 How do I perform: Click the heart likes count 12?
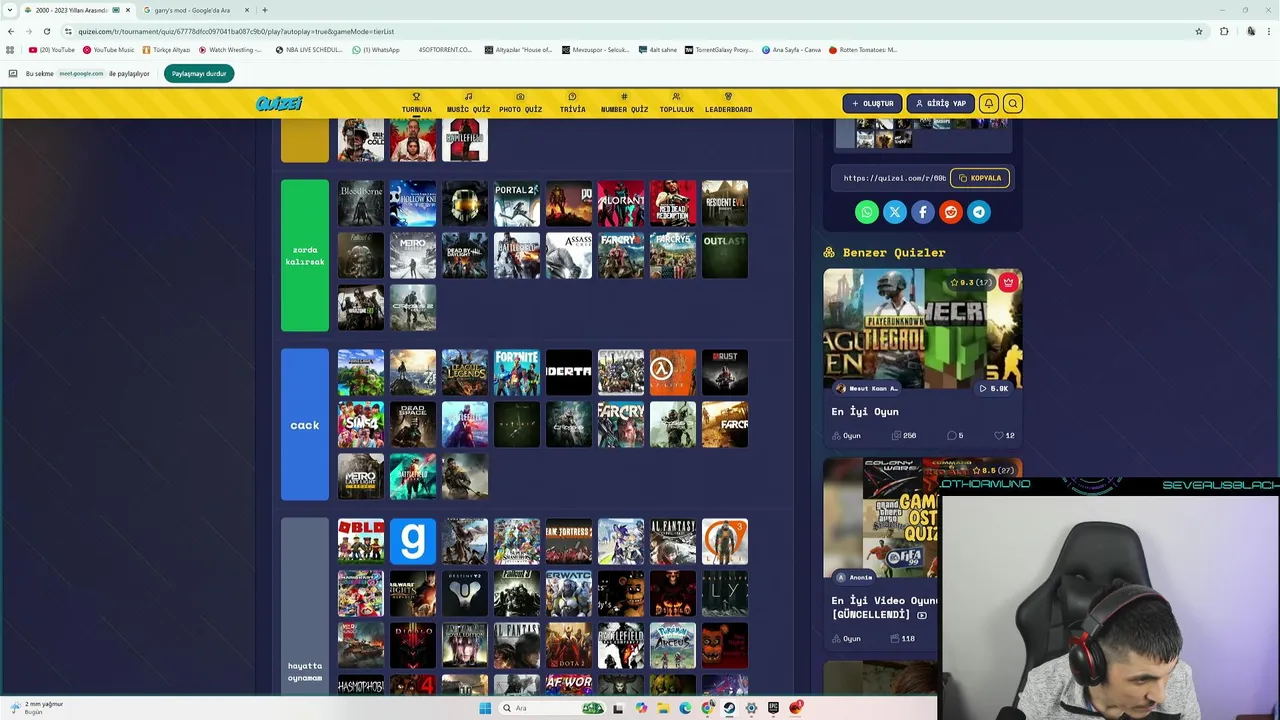click(1005, 436)
